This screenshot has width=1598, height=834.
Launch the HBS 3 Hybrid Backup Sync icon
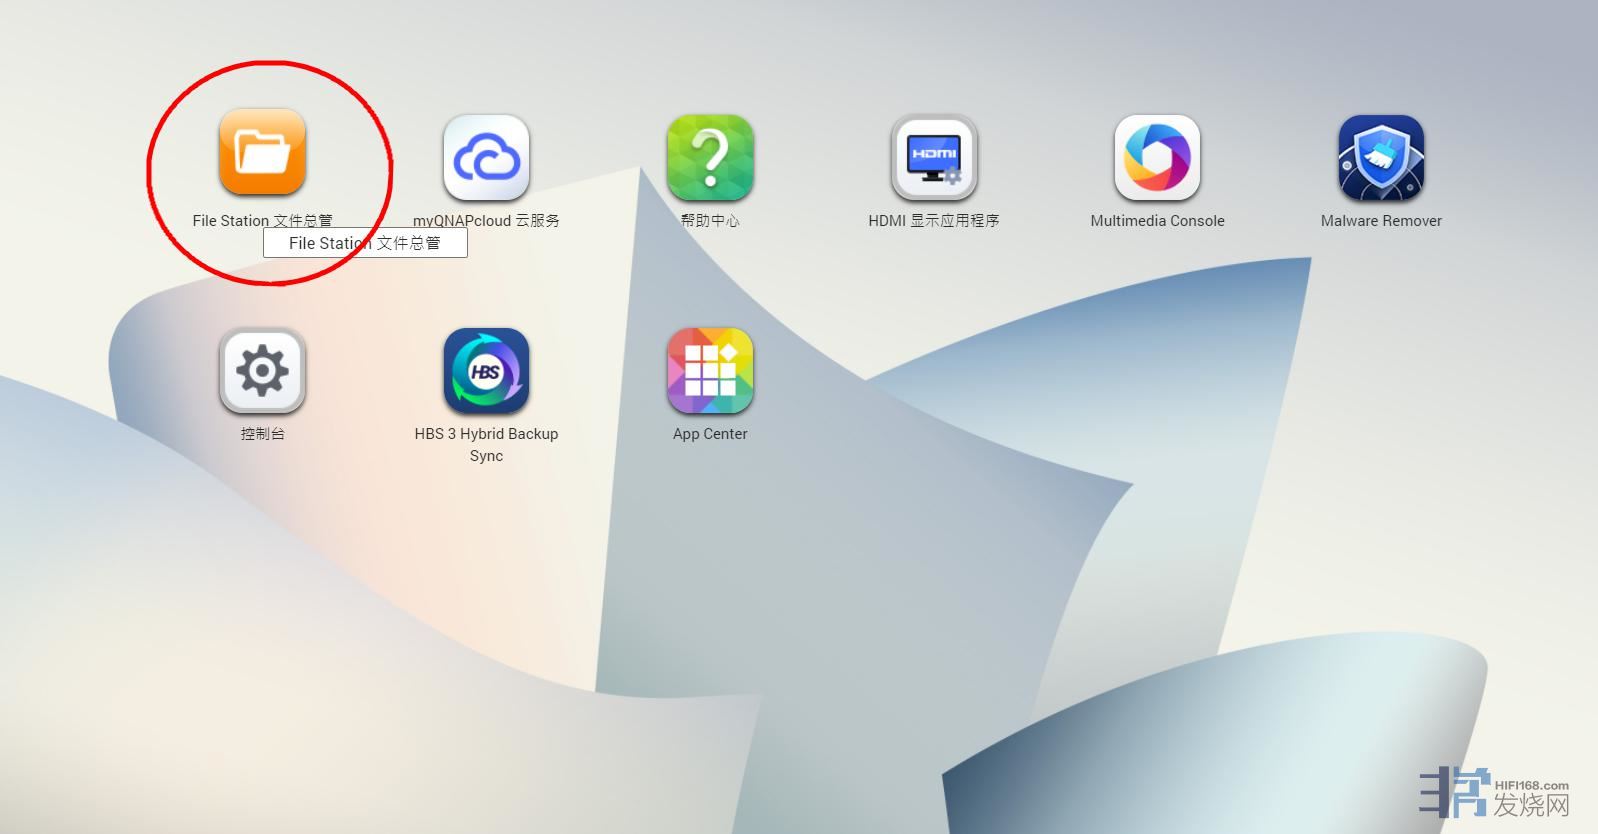pyautogui.click(x=486, y=371)
